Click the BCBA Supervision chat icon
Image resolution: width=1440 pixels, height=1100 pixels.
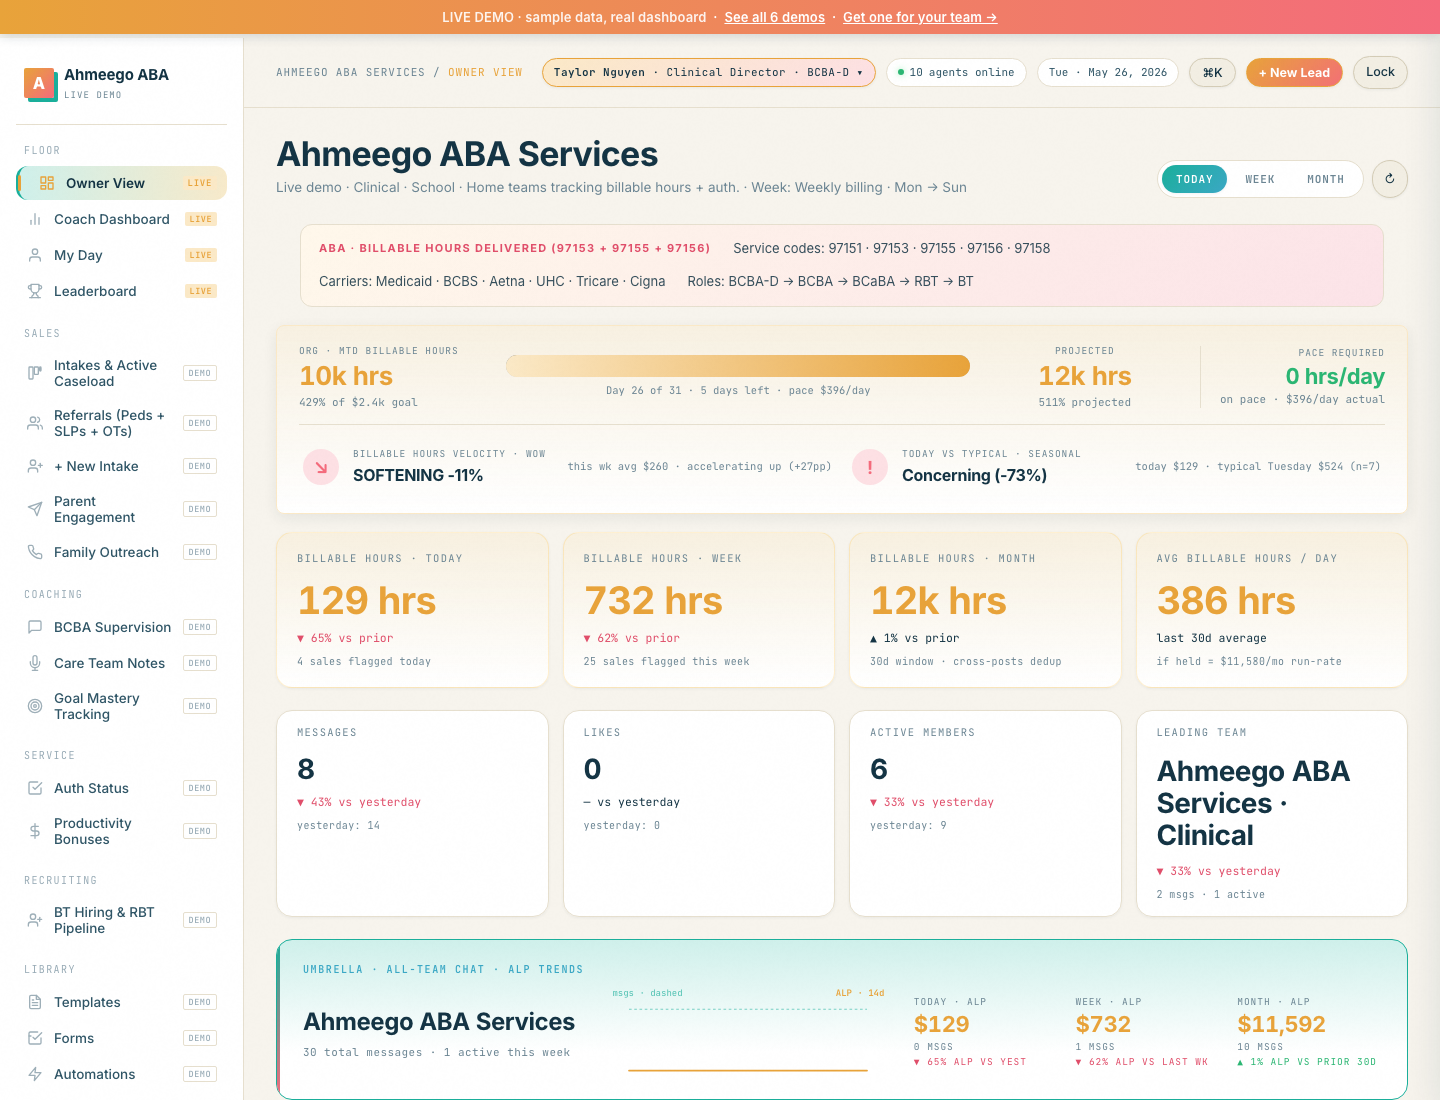coord(35,627)
